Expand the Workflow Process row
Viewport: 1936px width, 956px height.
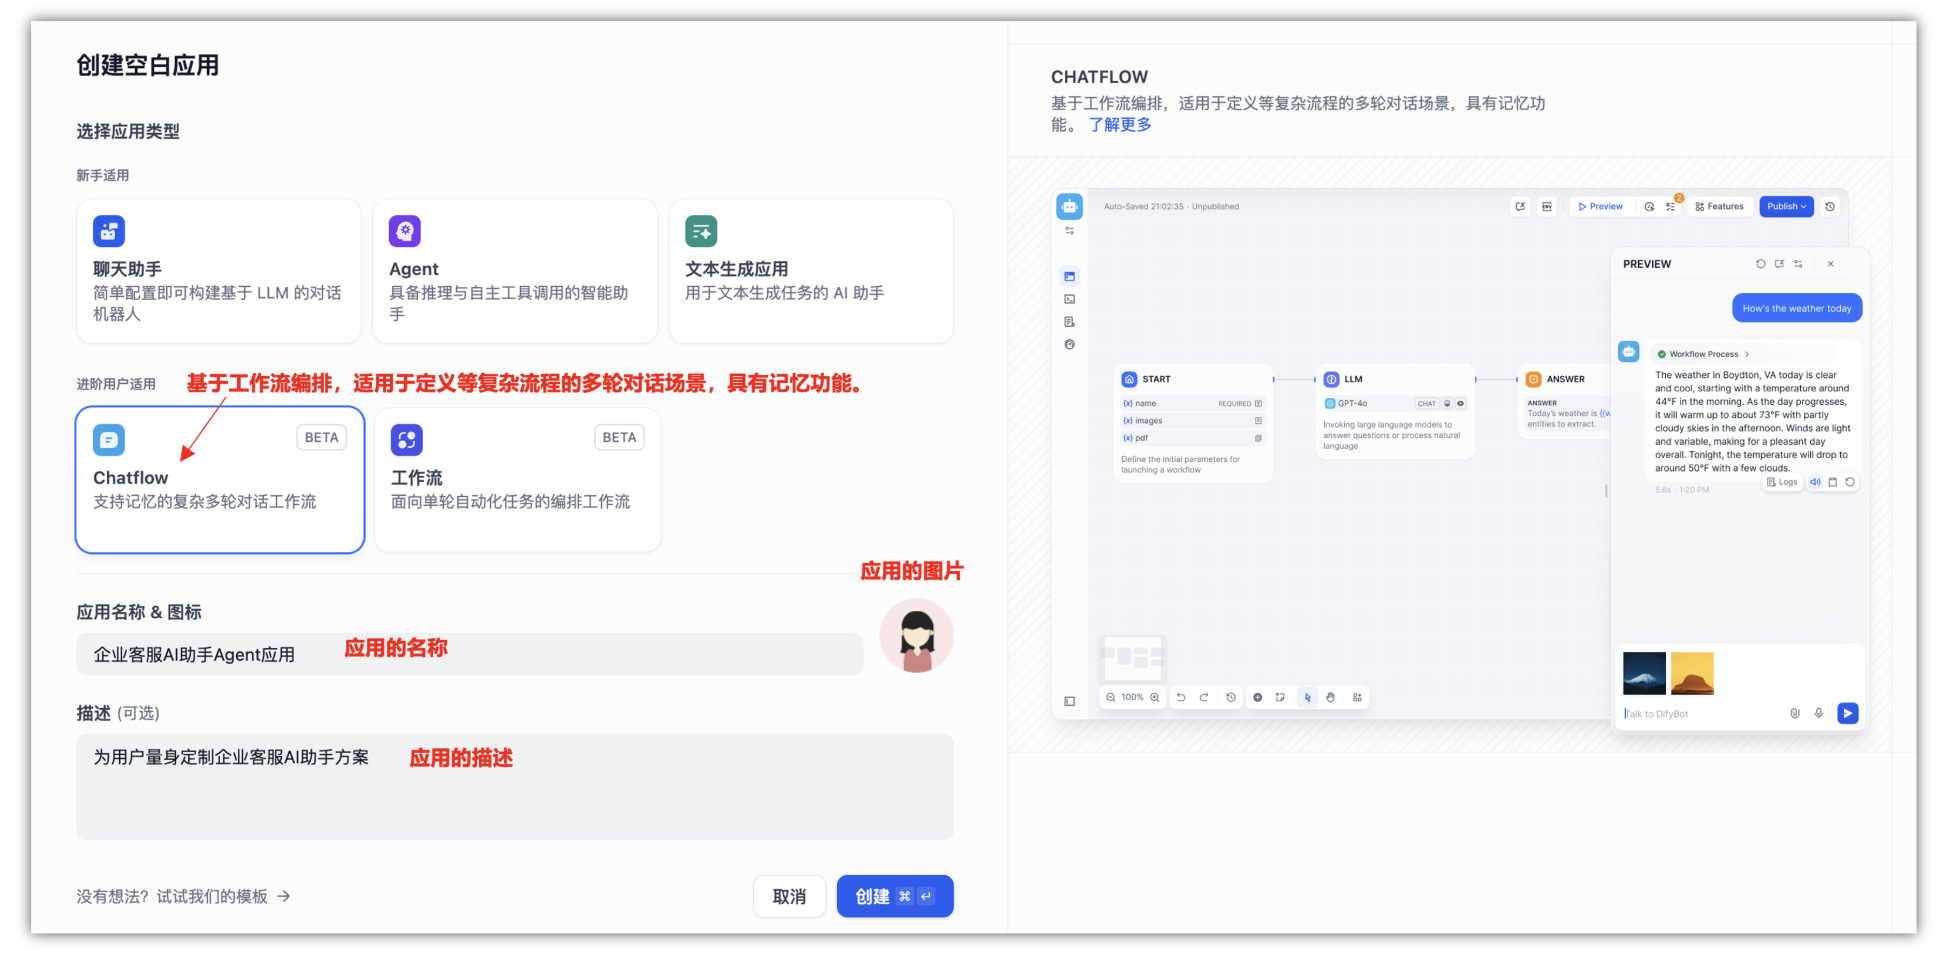click(1704, 354)
